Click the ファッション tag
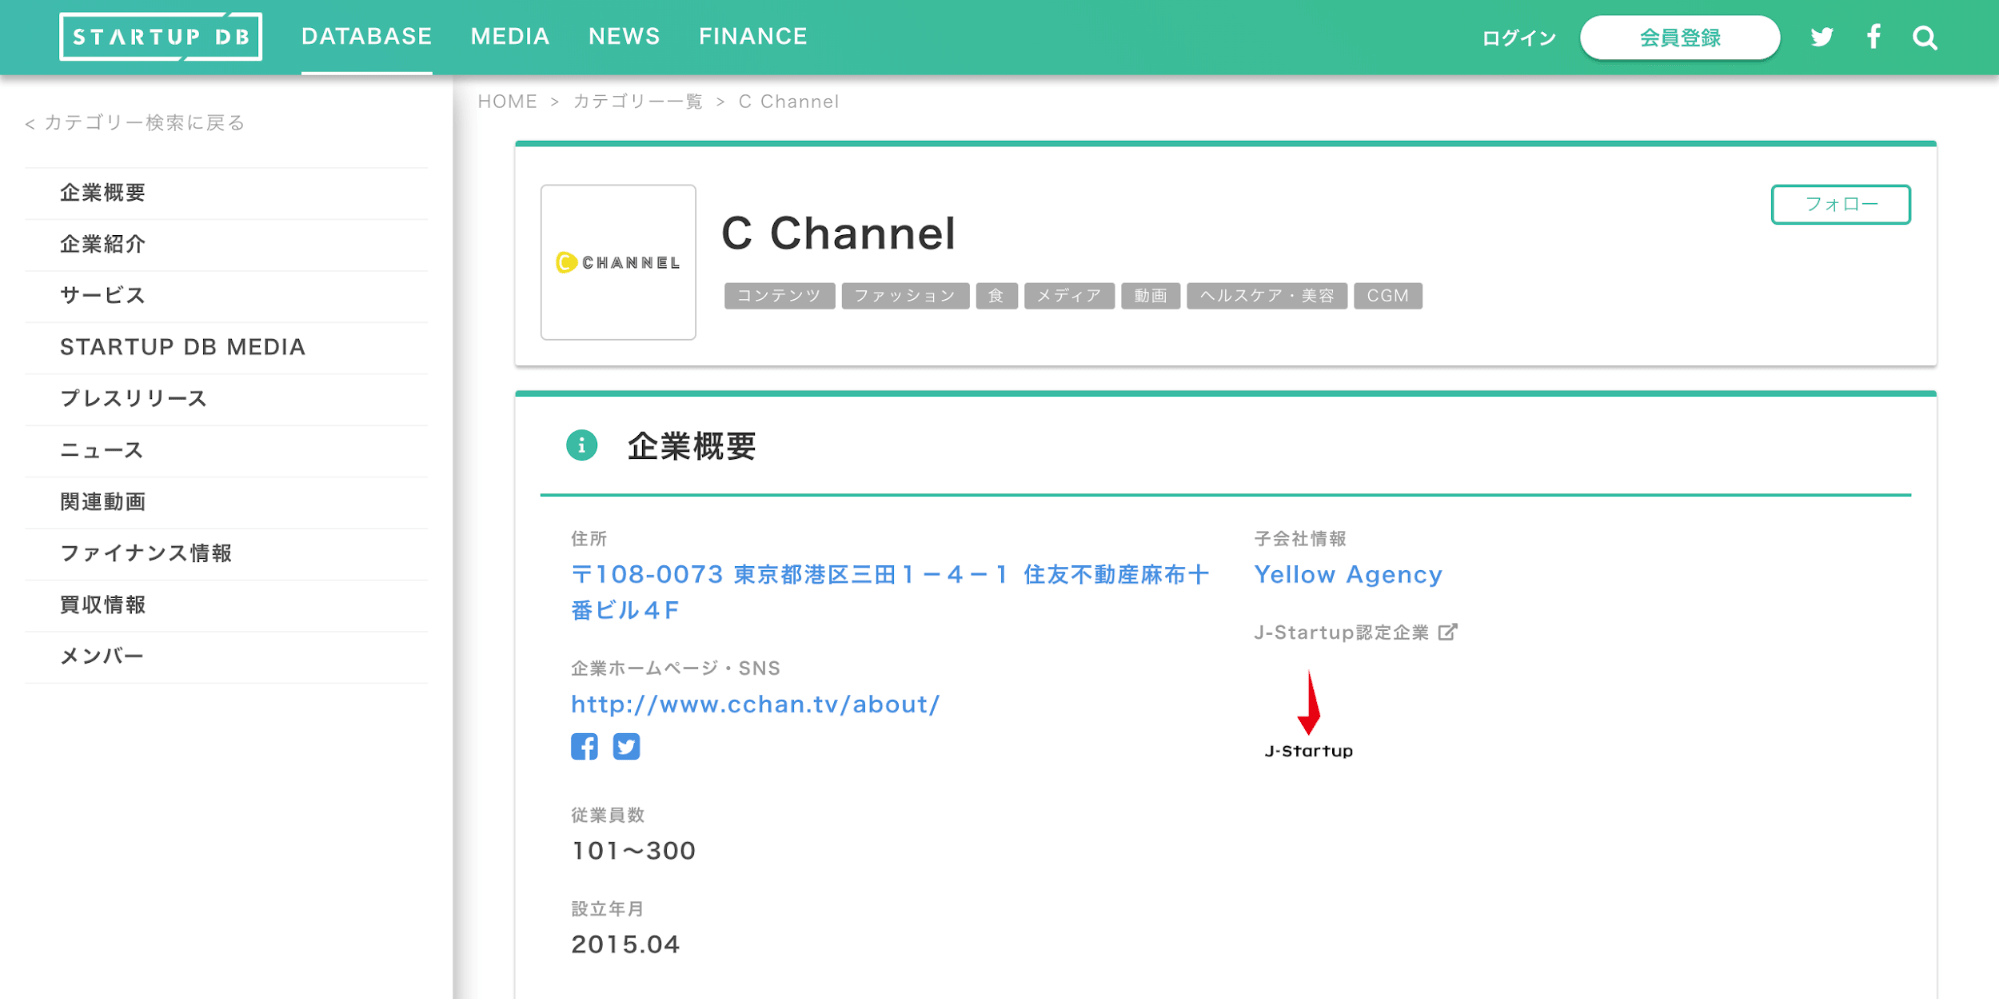This screenshot has width=1999, height=1000. pos(905,296)
